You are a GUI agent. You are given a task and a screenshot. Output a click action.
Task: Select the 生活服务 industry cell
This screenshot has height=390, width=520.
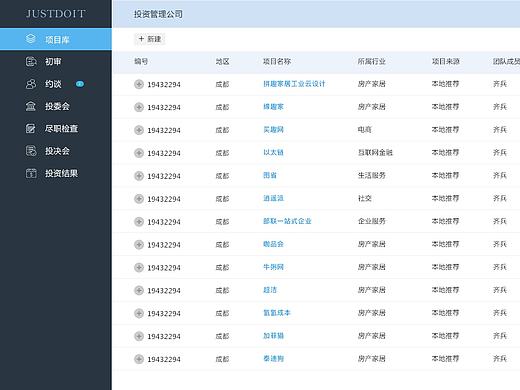[x=372, y=175]
